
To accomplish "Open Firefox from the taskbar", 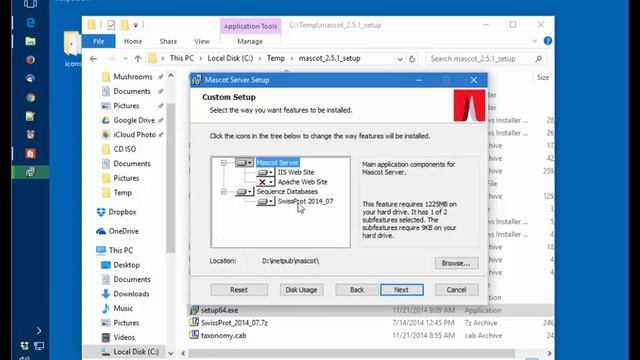I will (x=30, y=60).
